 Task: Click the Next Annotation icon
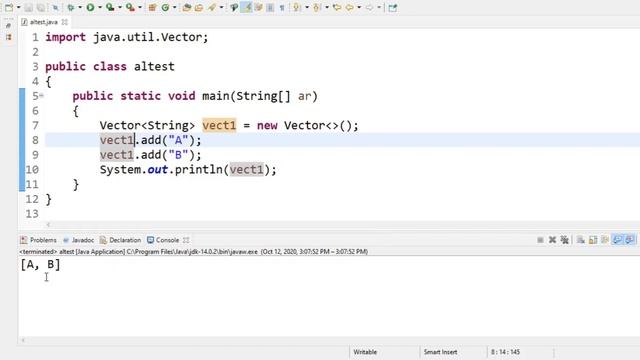coord(297,7)
